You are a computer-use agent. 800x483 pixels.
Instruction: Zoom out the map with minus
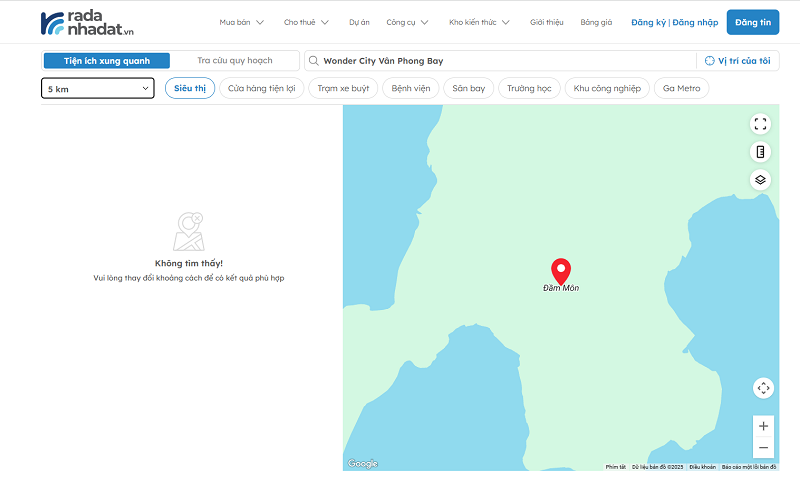tap(763, 448)
